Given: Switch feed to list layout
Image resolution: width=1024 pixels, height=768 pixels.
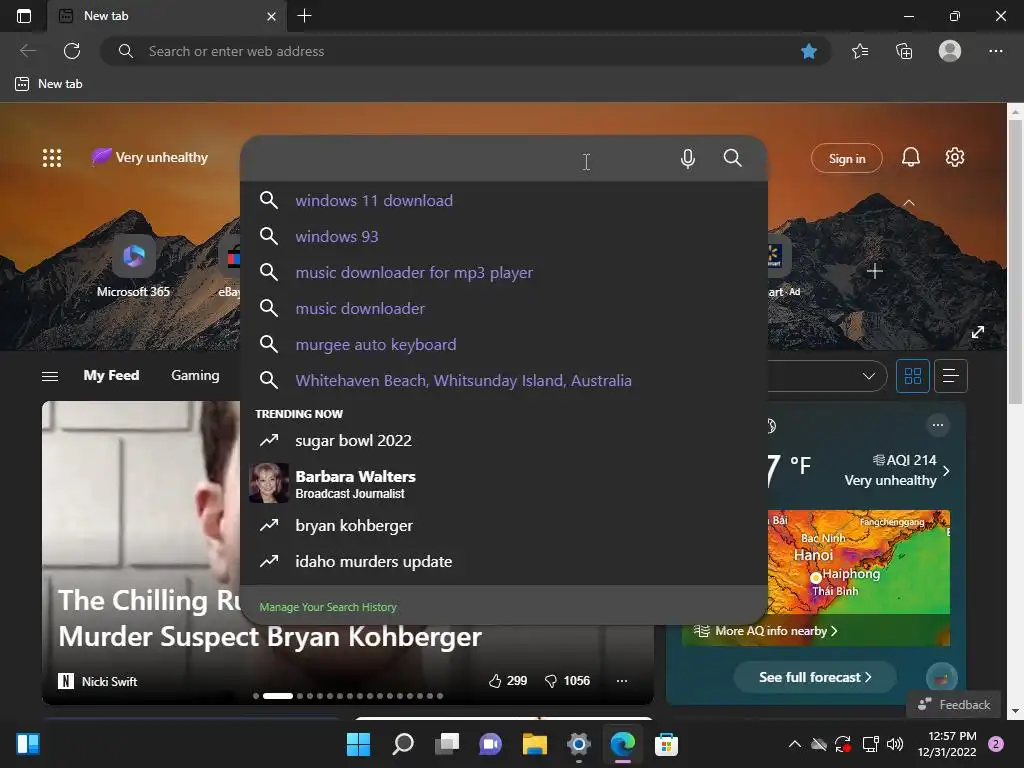Looking at the screenshot, I should coord(951,376).
